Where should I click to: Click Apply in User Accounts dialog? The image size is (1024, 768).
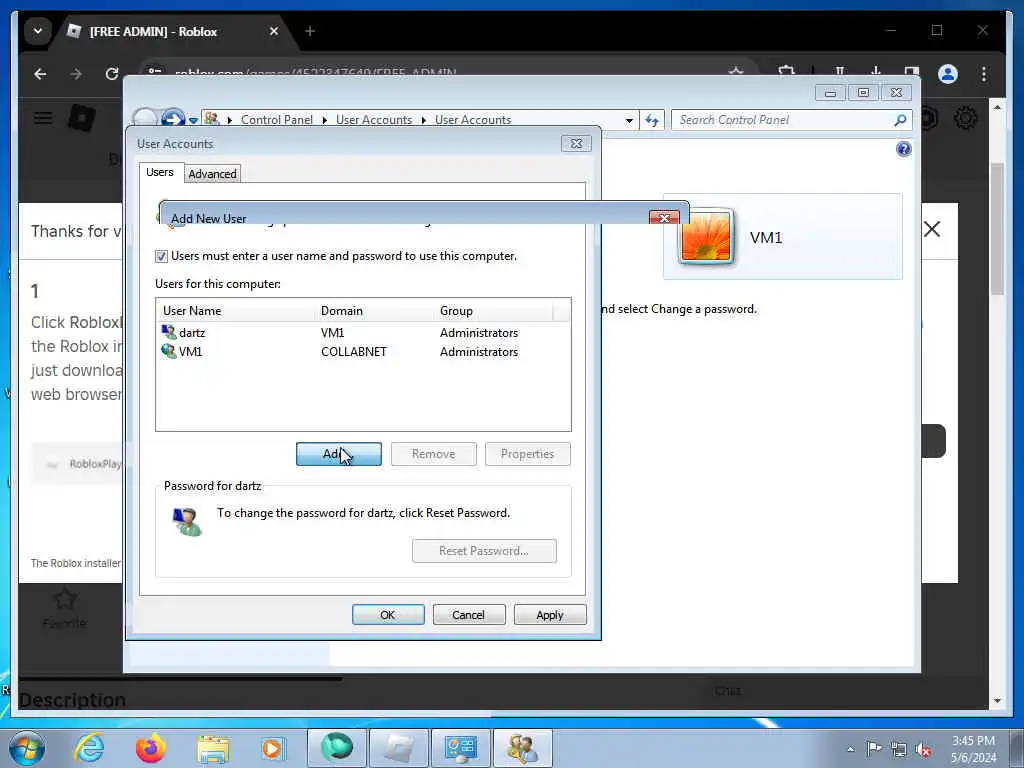point(550,615)
